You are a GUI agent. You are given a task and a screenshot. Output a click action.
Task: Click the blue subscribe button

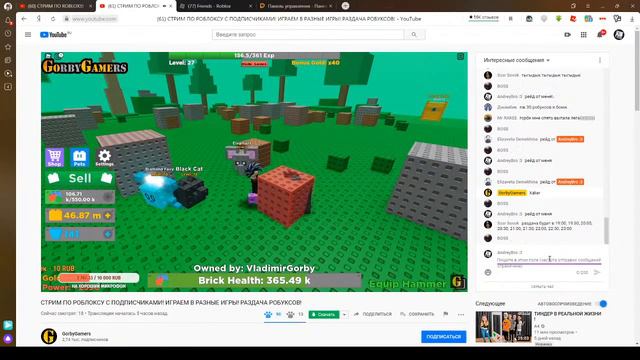point(444,337)
